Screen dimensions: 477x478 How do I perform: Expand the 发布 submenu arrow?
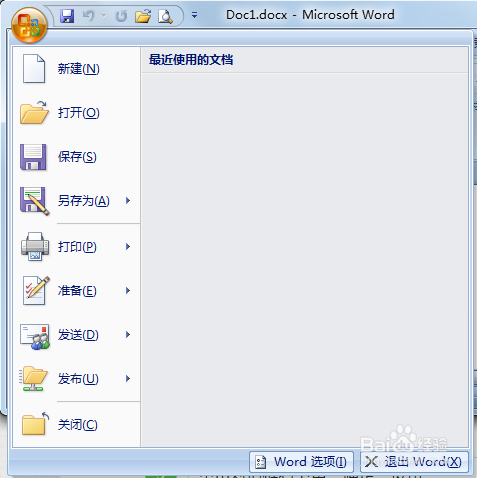click(x=128, y=379)
